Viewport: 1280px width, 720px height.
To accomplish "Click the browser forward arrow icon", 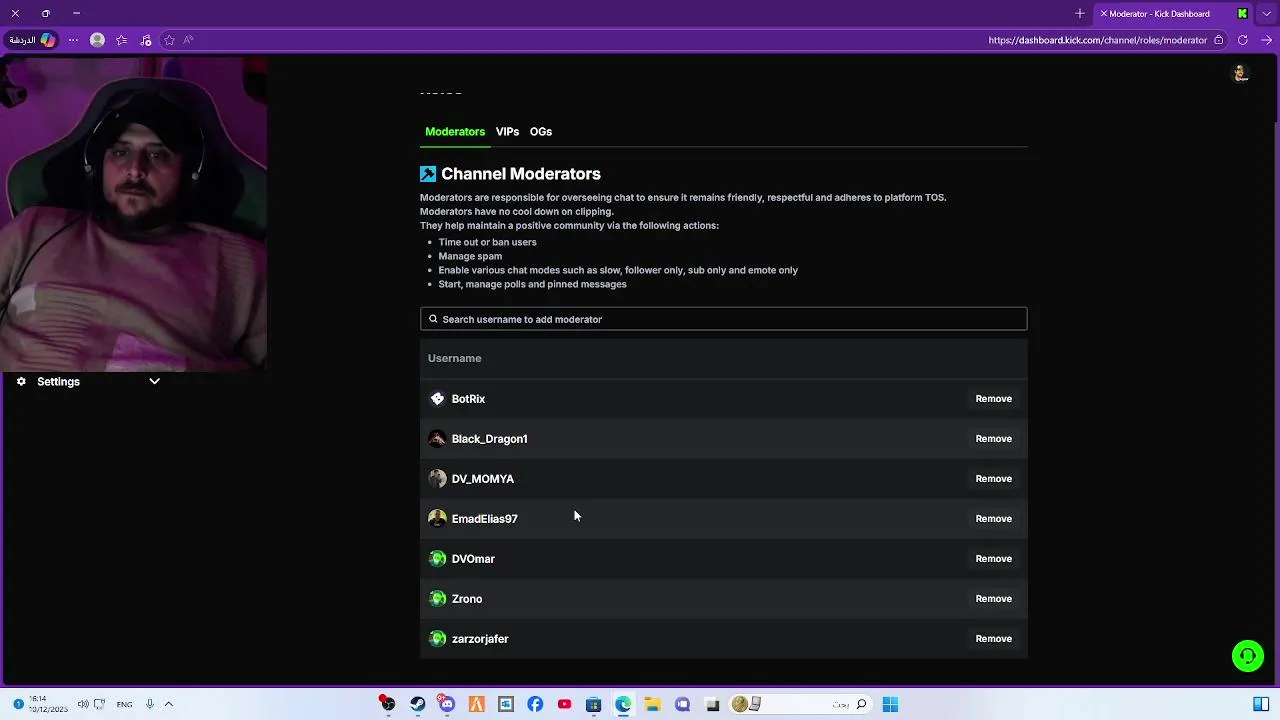I will [1266, 40].
